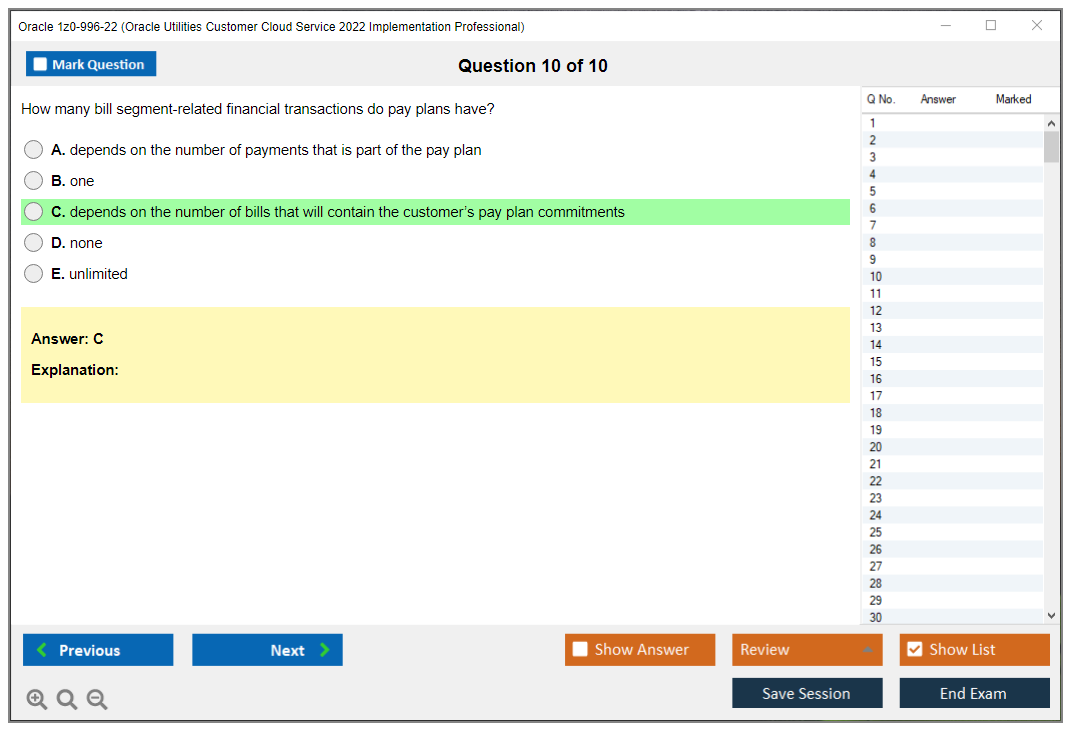
Task: Click the middle magnifier reset-zoom icon
Action: (66, 699)
